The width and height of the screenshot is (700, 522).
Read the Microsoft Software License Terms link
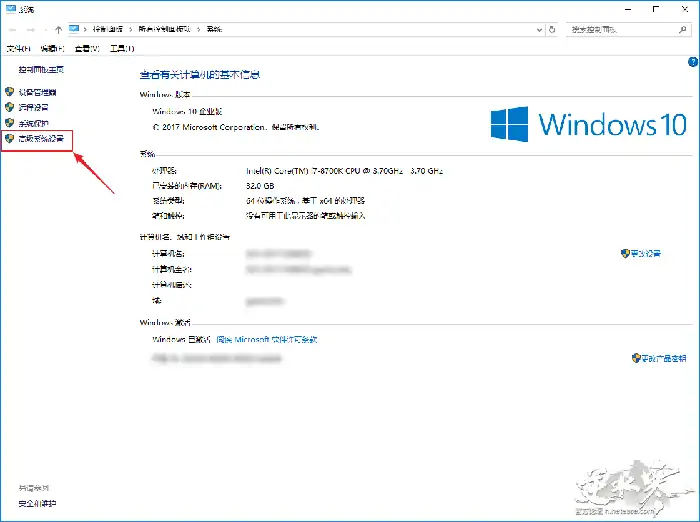tap(267, 340)
